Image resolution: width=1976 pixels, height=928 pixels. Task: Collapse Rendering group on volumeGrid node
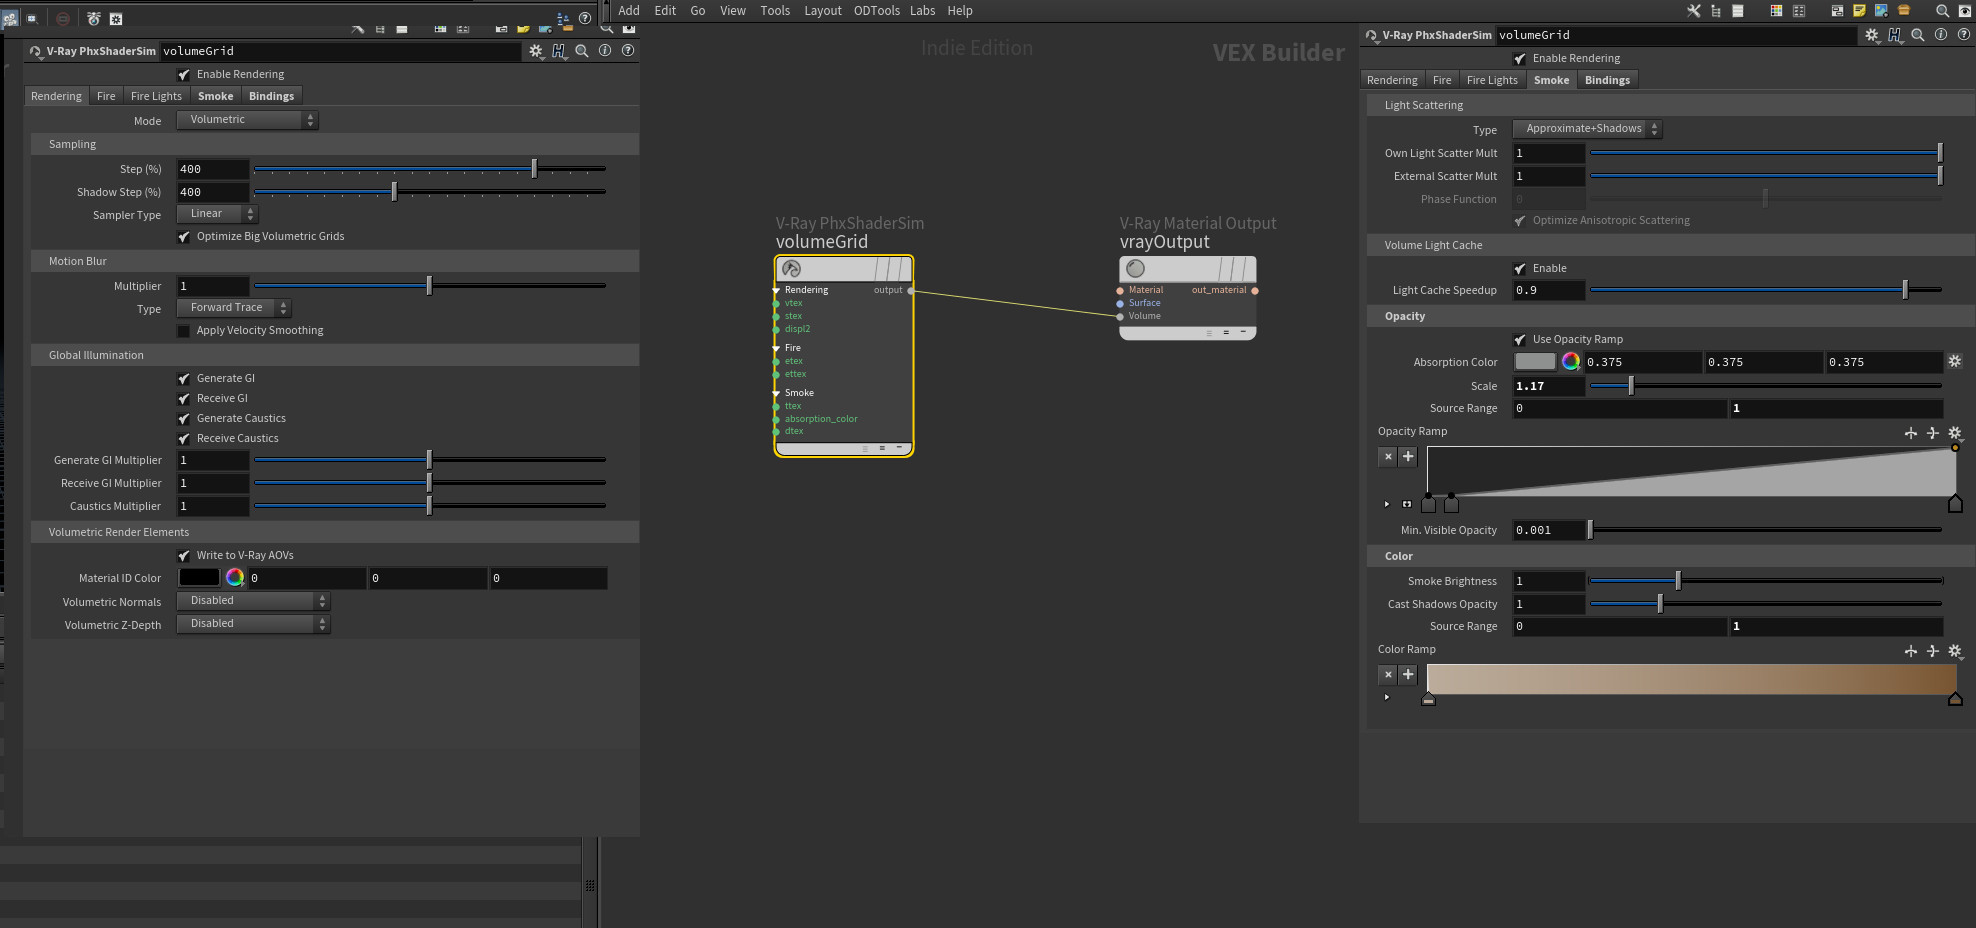776,290
